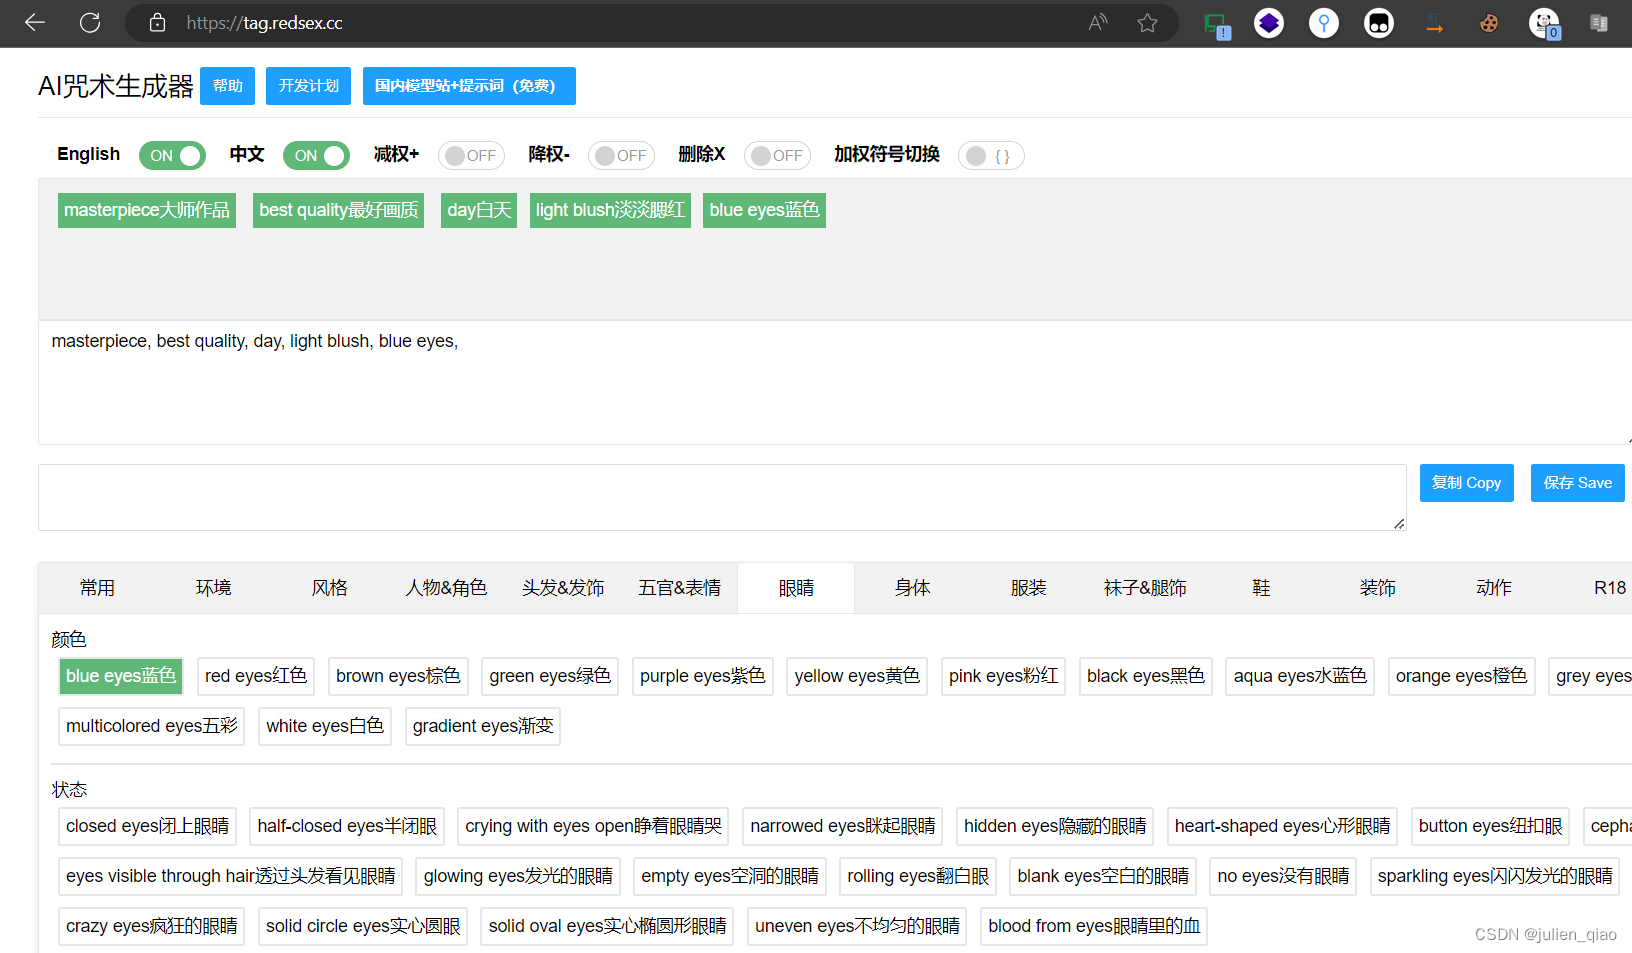Enable the 删除X toggle
1632x953 pixels.
coord(777,155)
